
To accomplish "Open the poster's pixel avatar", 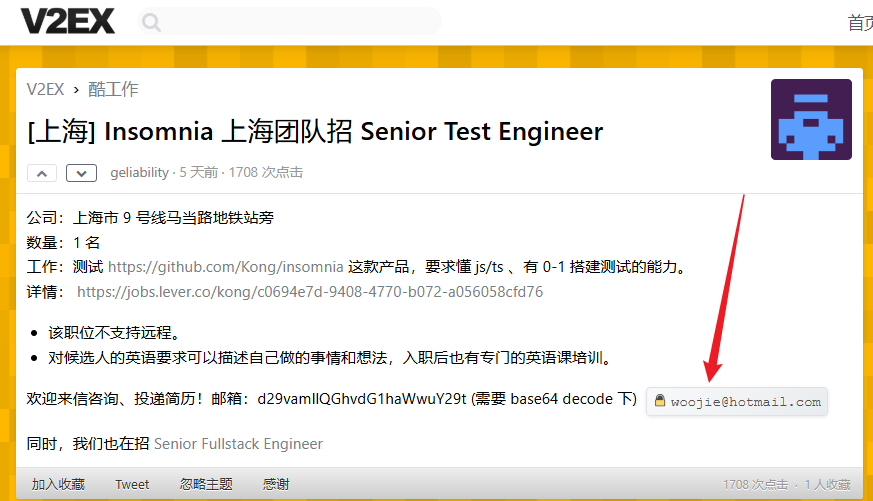I will 811,119.
